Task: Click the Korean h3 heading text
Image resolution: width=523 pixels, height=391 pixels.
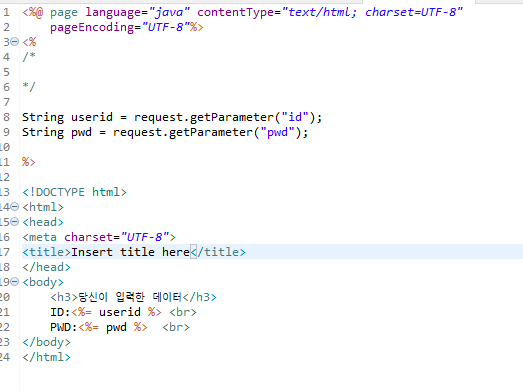Action: click(x=130, y=297)
